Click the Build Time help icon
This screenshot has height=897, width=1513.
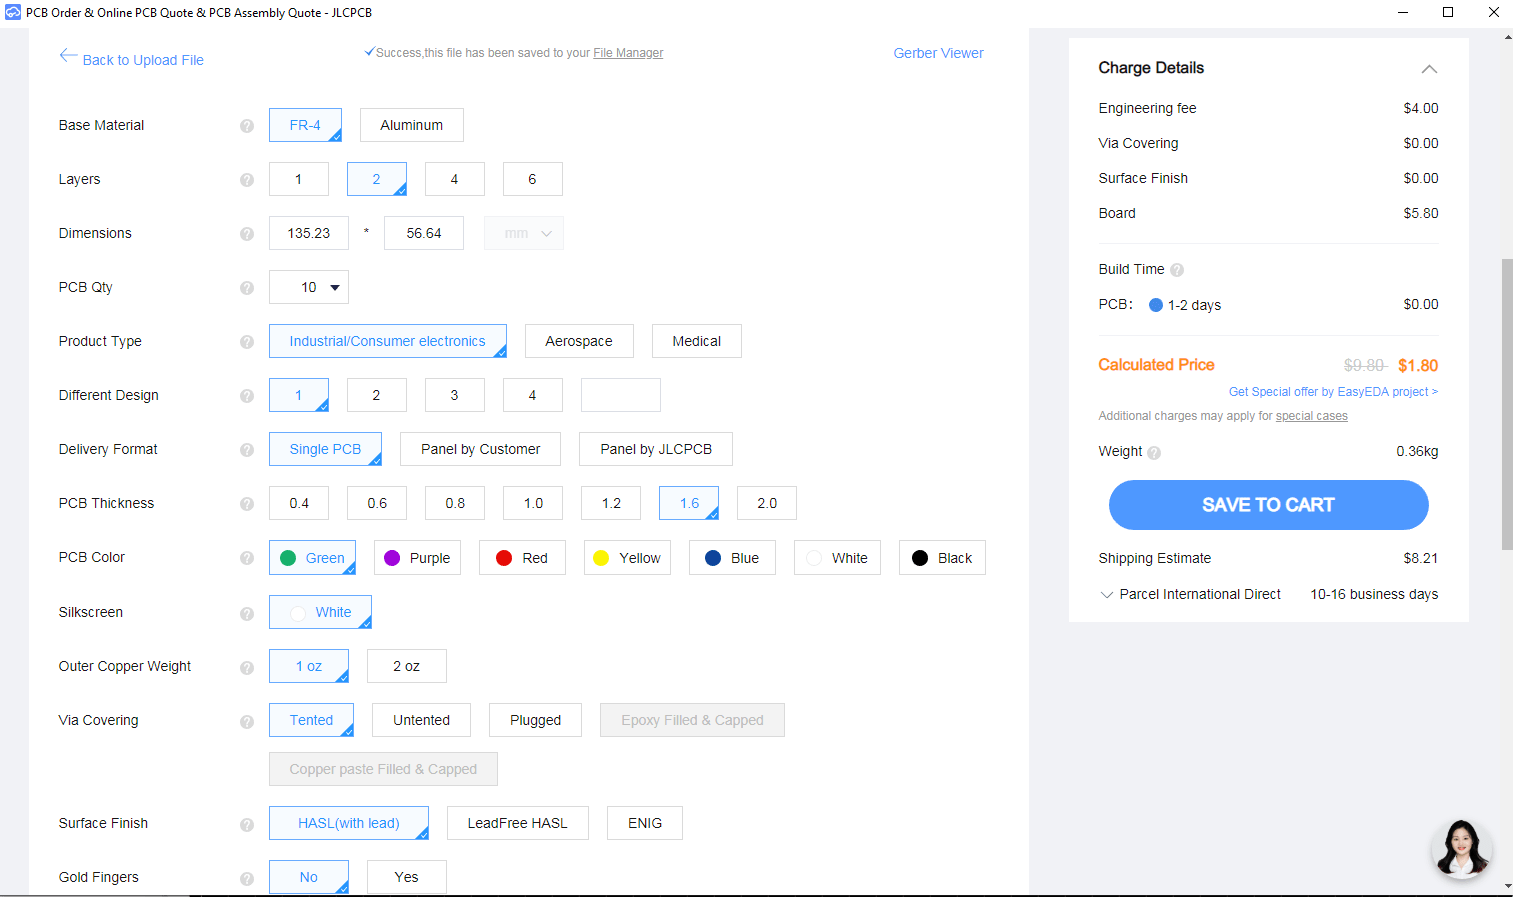1177,270
